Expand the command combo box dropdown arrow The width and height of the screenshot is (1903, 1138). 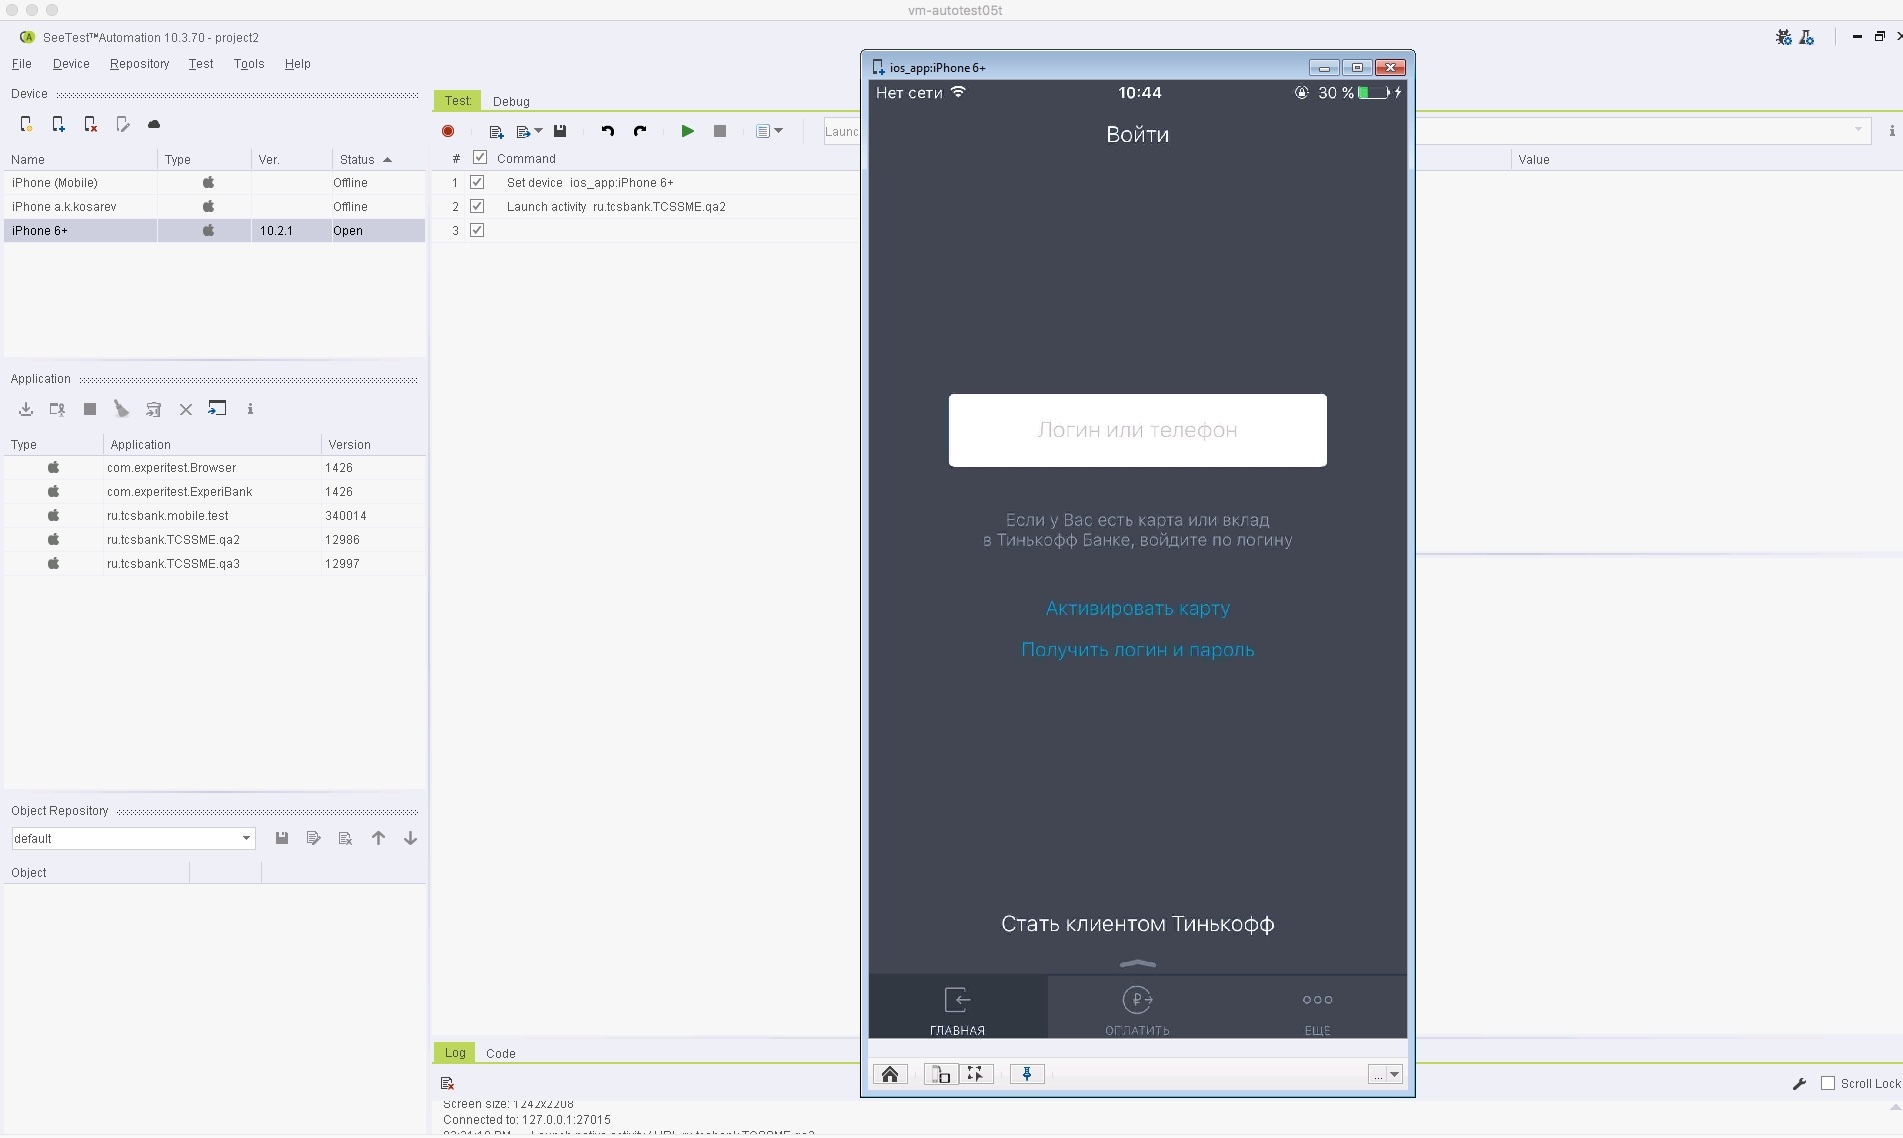point(1858,130)
